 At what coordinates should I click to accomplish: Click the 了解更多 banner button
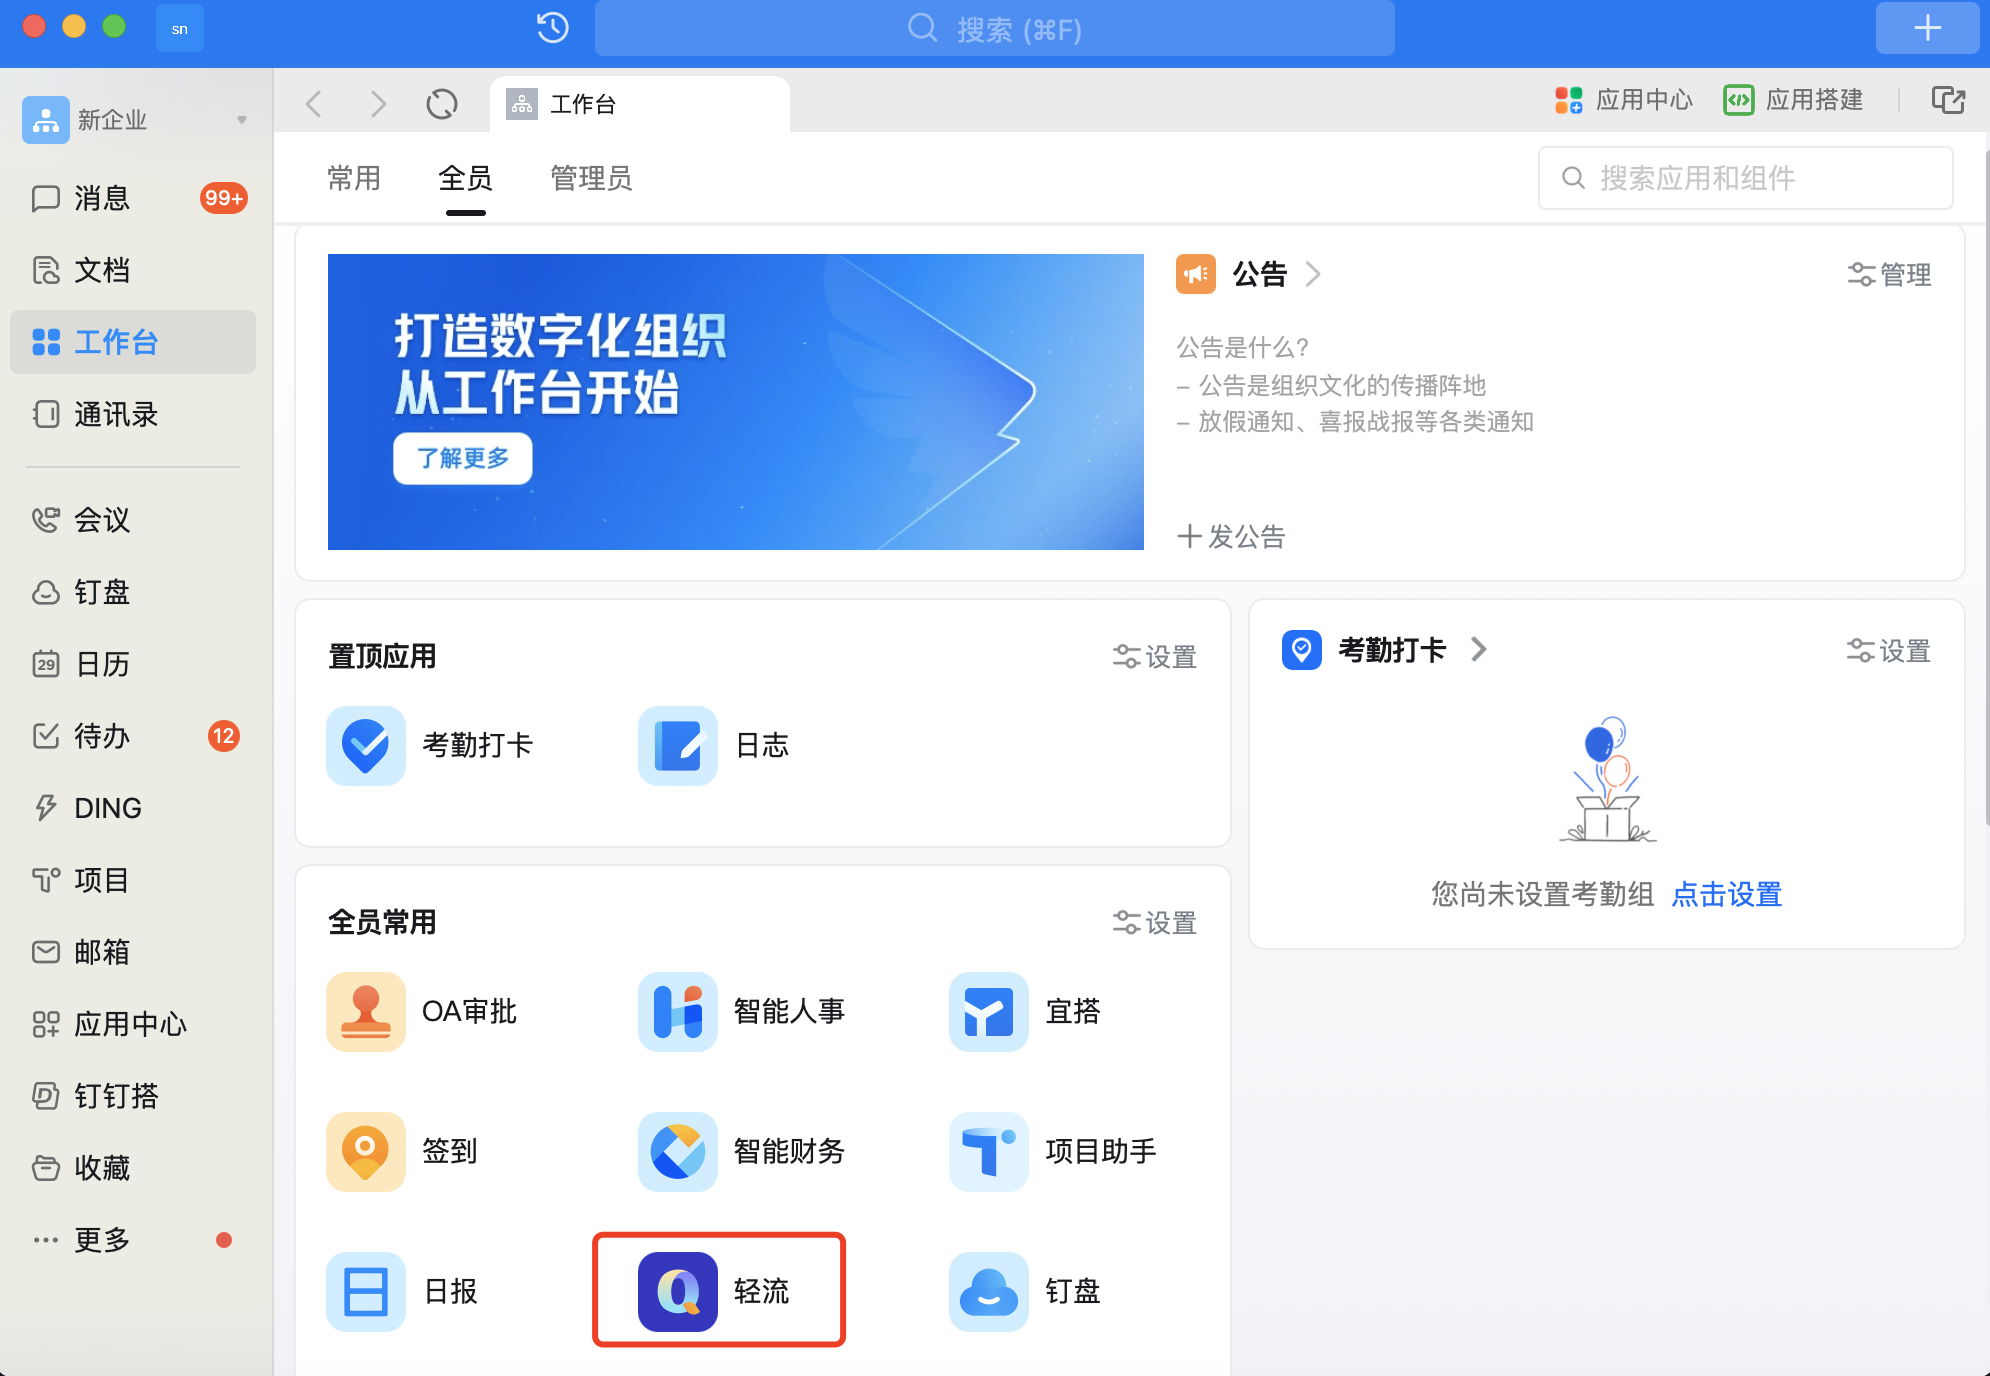tap(462, 458)
